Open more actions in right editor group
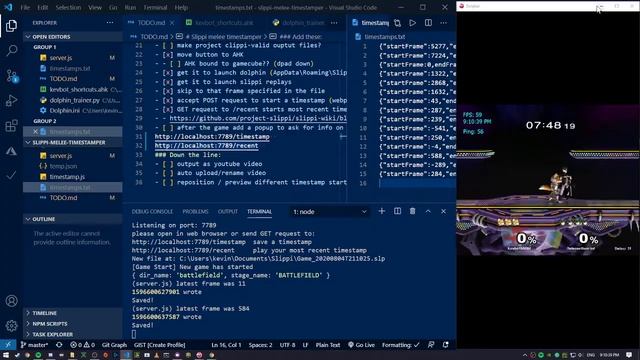 444,23
